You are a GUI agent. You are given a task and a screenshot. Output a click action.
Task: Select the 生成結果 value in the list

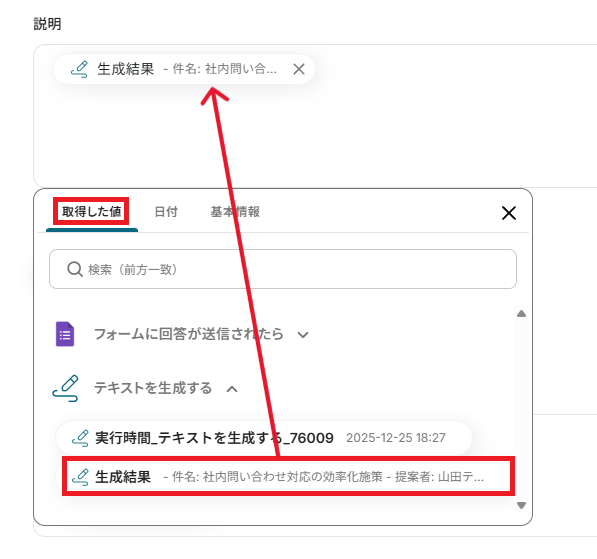[288, 476]
